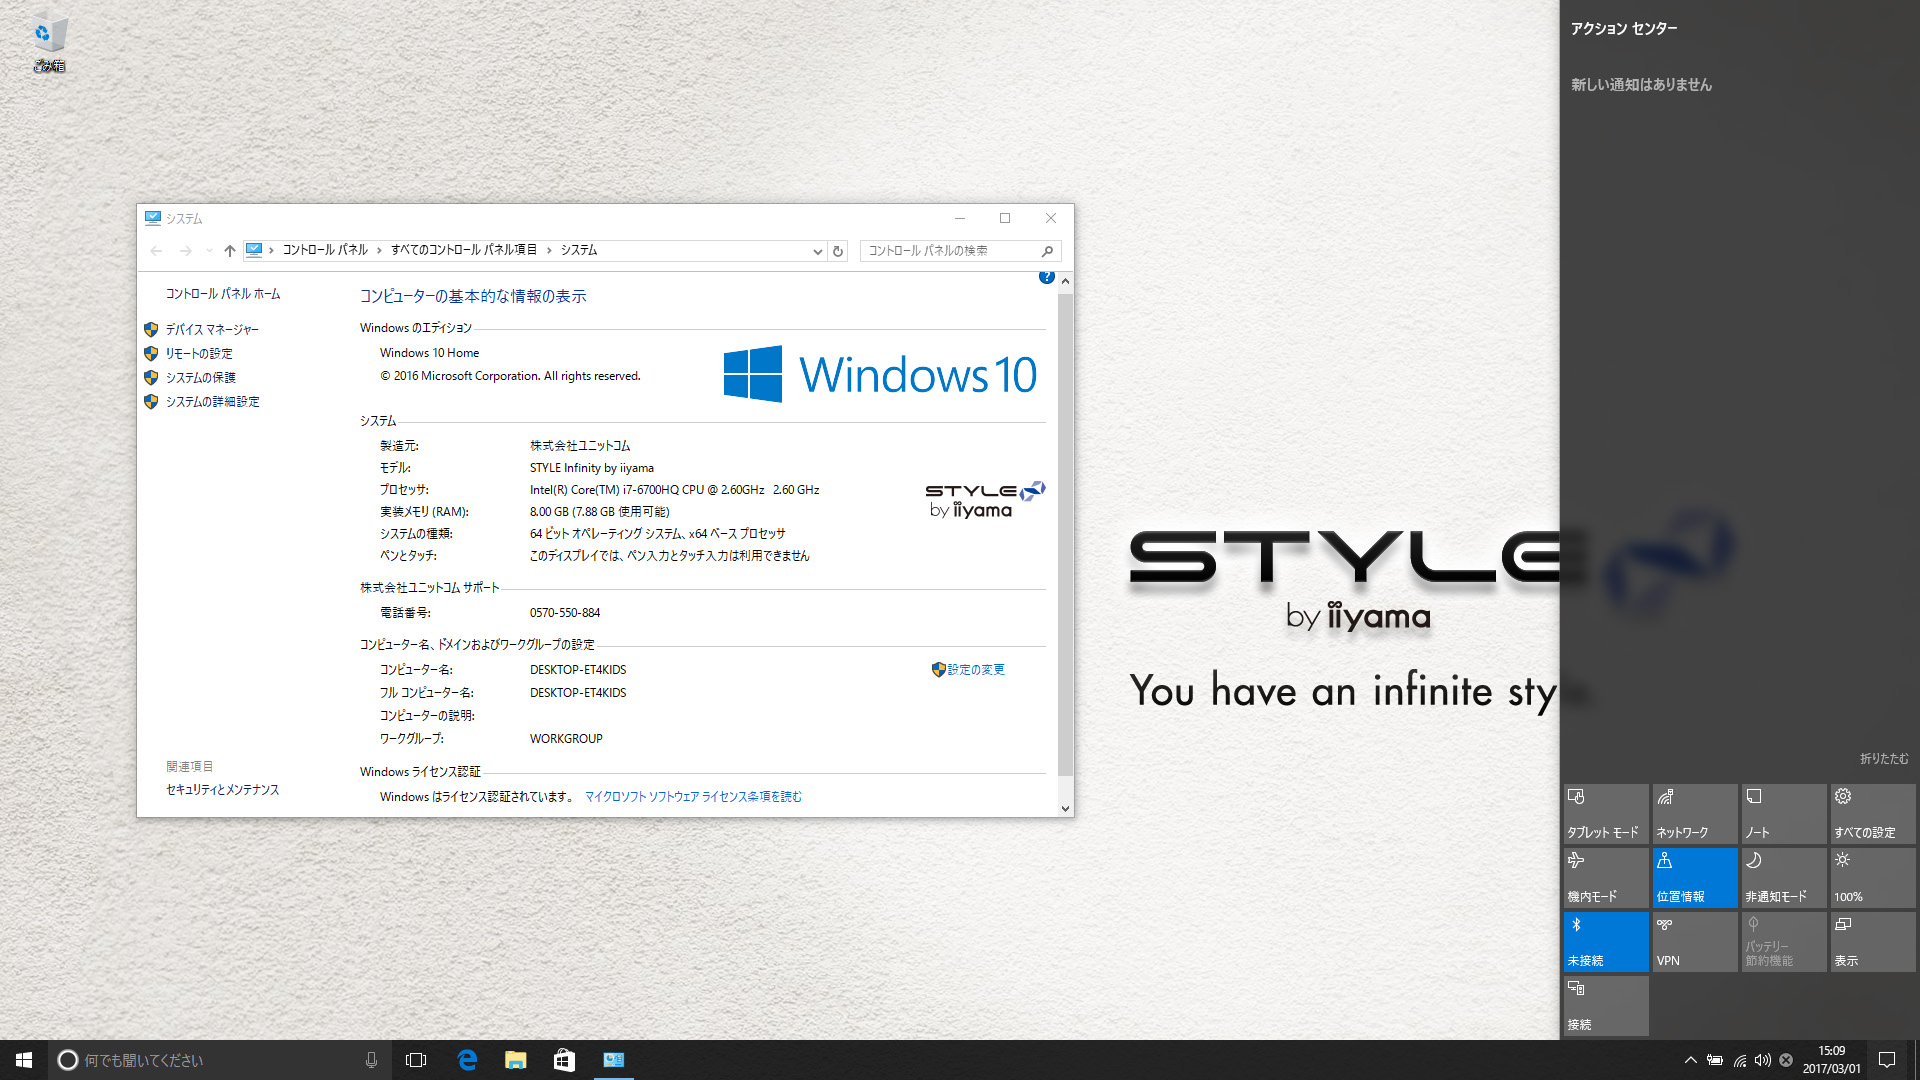Open Advanced system settings (システムの詳細設定)
Screen dimensions: 1920x1080
point(212,401)
